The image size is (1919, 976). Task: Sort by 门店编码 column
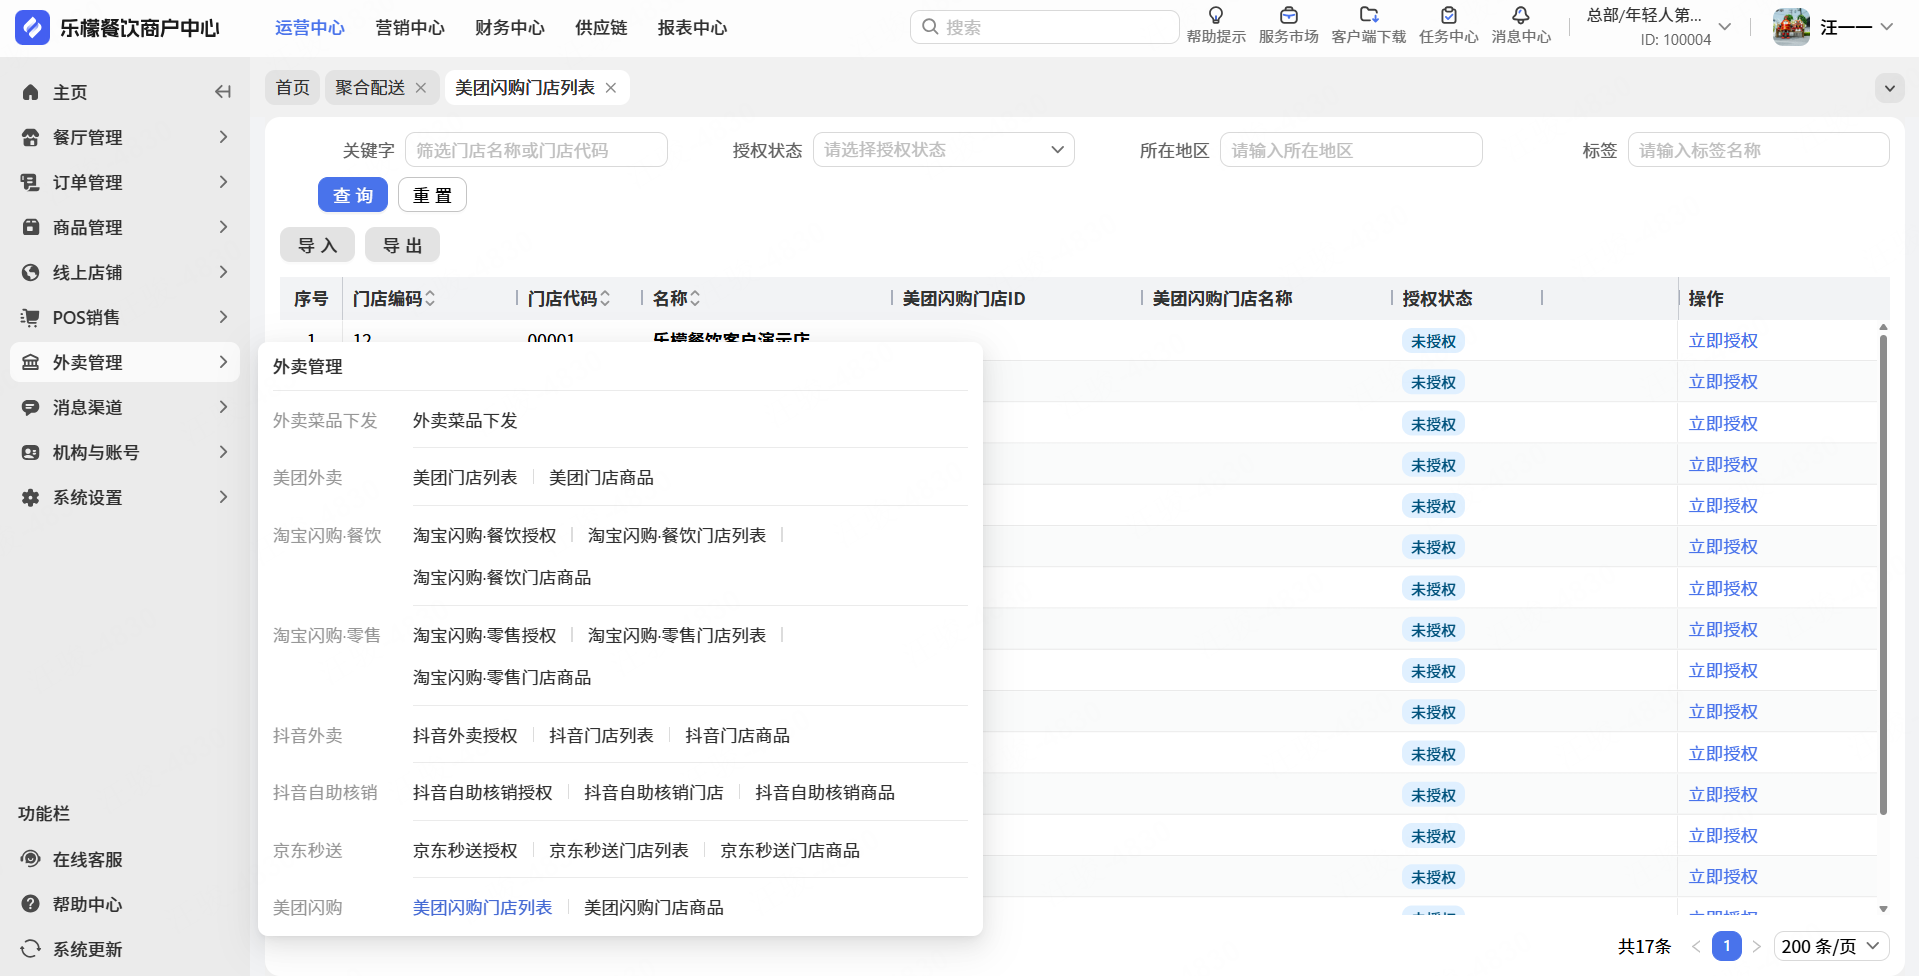[x=430, y=299]
